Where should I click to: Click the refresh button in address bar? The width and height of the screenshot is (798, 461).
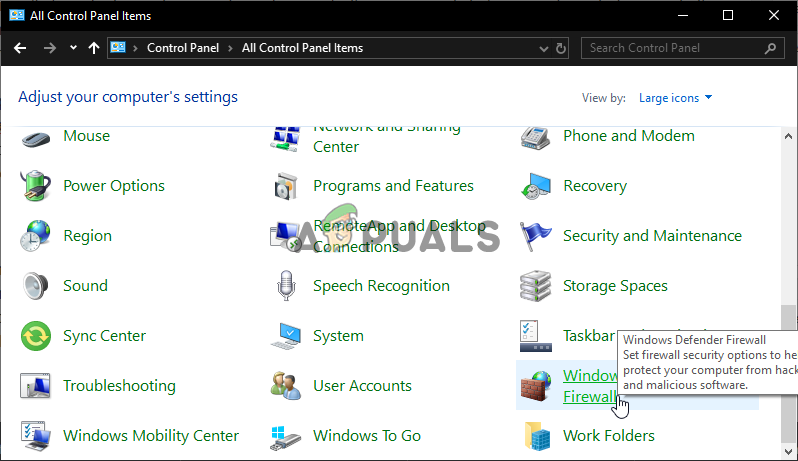(561, 48)
